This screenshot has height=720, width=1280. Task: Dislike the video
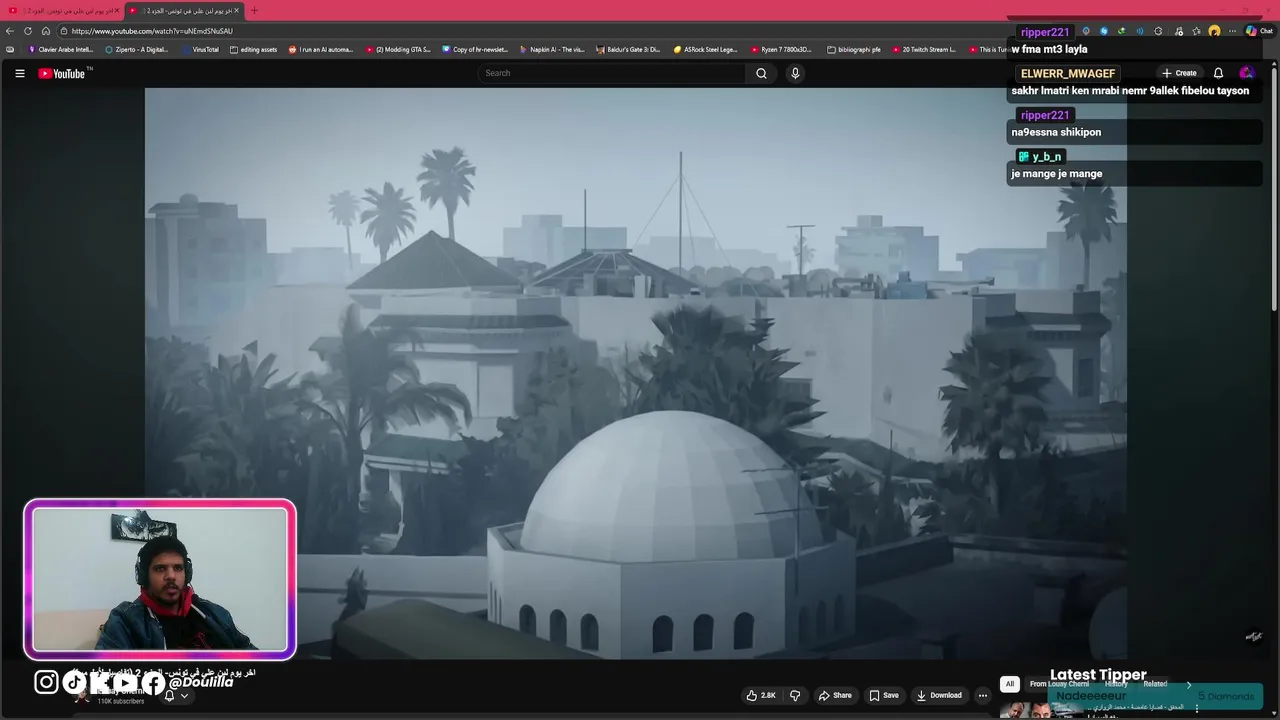click(x=795, y=695)
